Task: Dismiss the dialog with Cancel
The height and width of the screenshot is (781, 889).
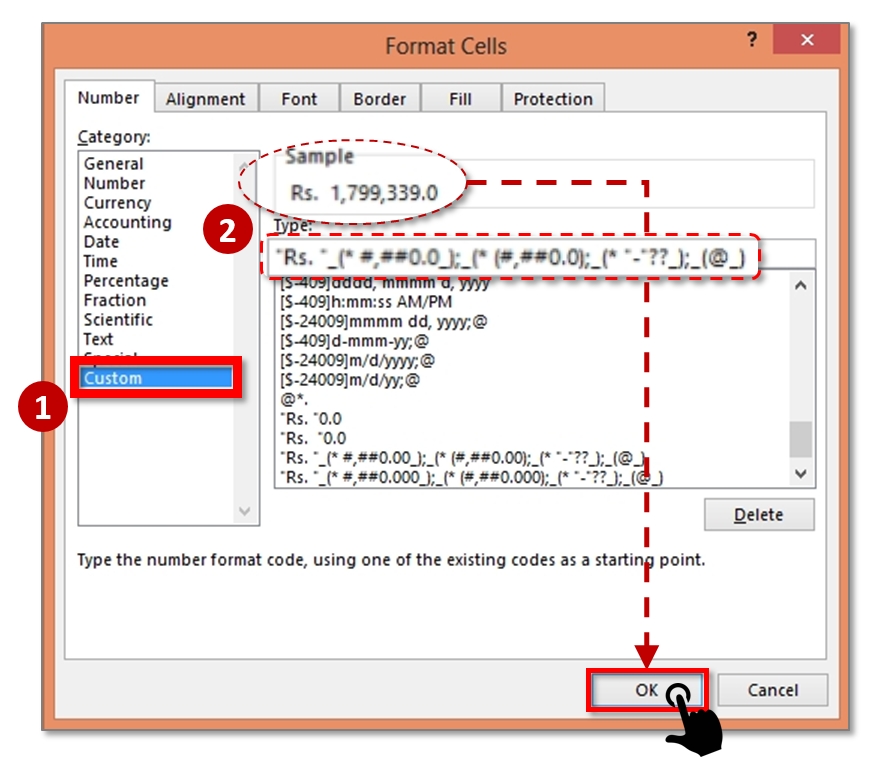Action: click(773, 690)
